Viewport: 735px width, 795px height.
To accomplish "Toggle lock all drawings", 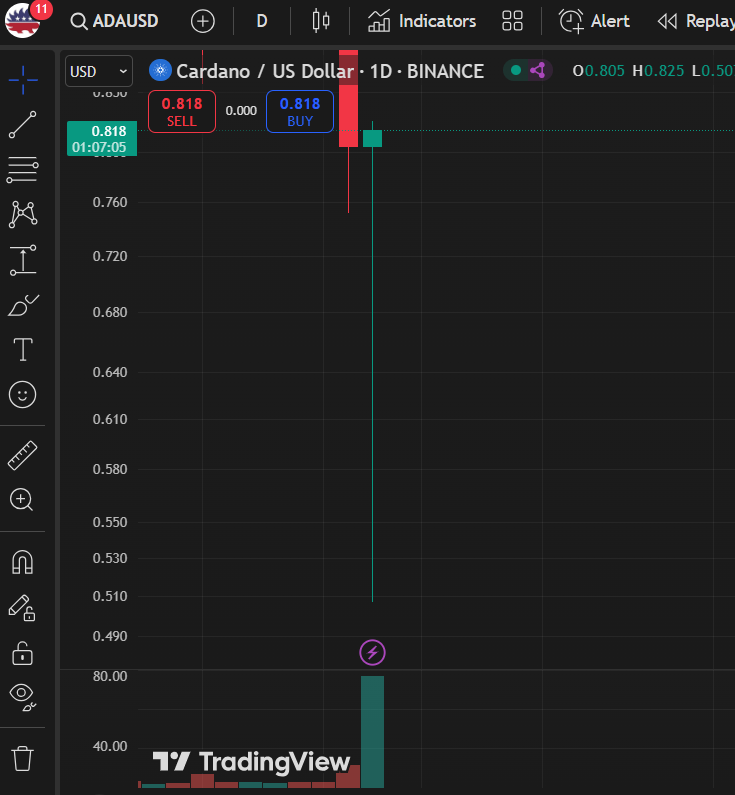I will tap(22, 653).
